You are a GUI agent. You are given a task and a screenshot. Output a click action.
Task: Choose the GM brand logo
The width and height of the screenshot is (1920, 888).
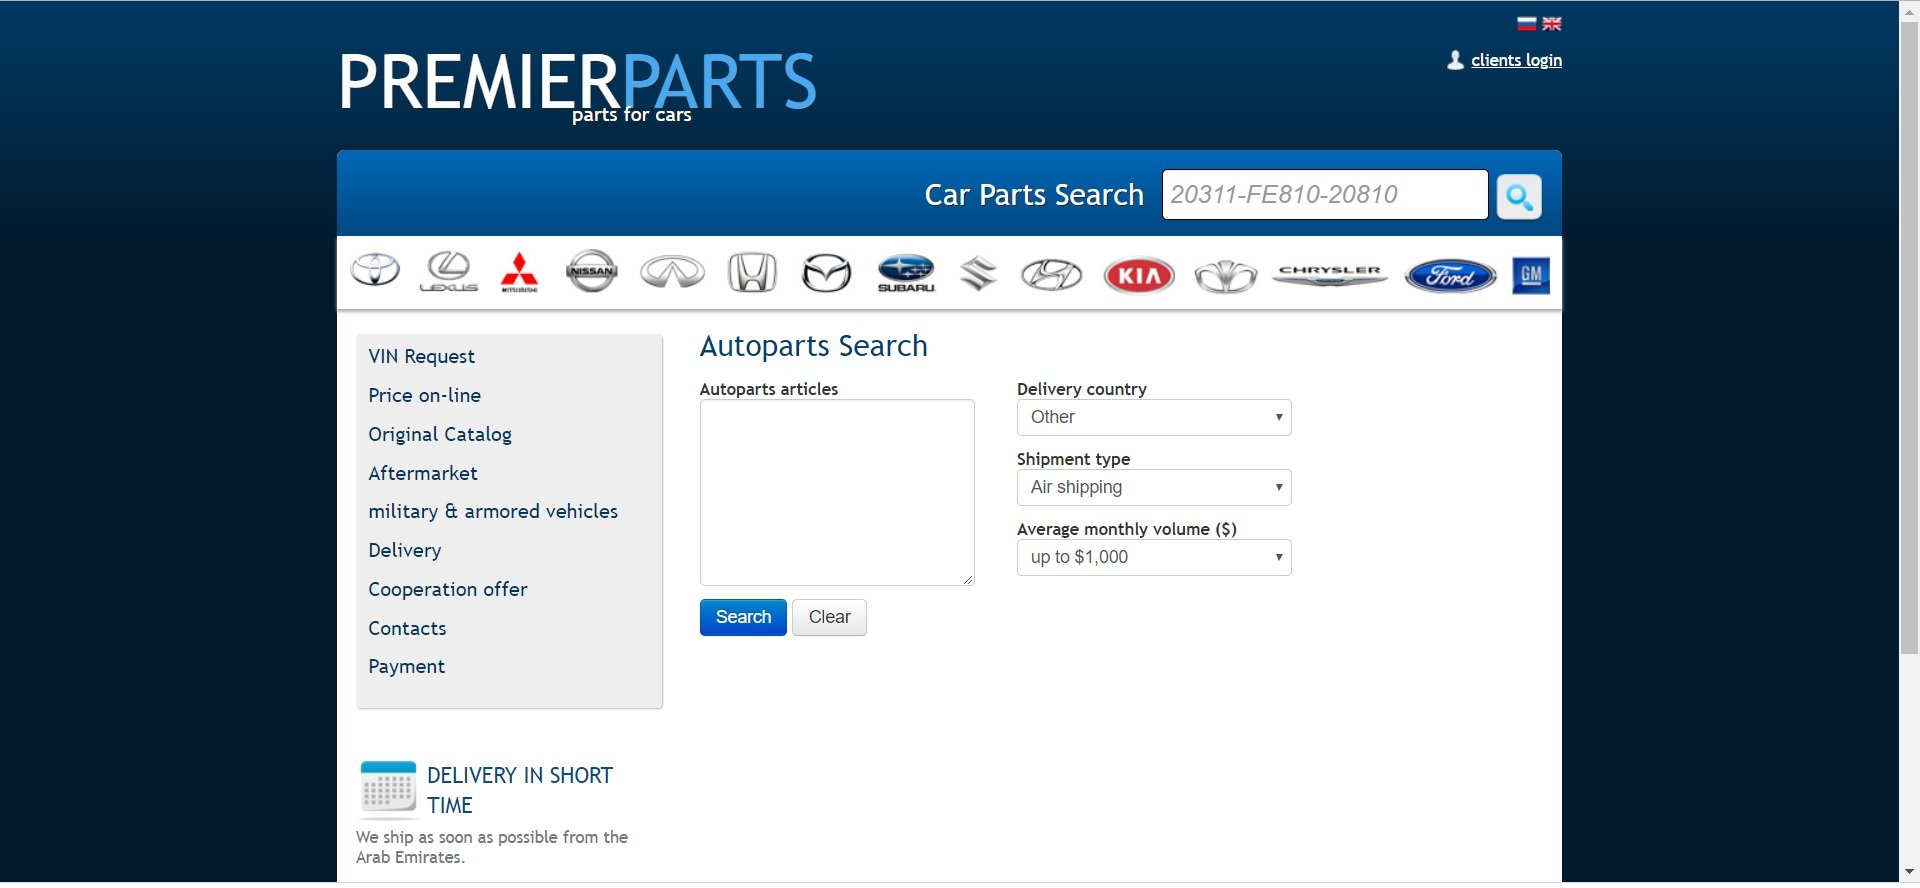[1531, 275]
